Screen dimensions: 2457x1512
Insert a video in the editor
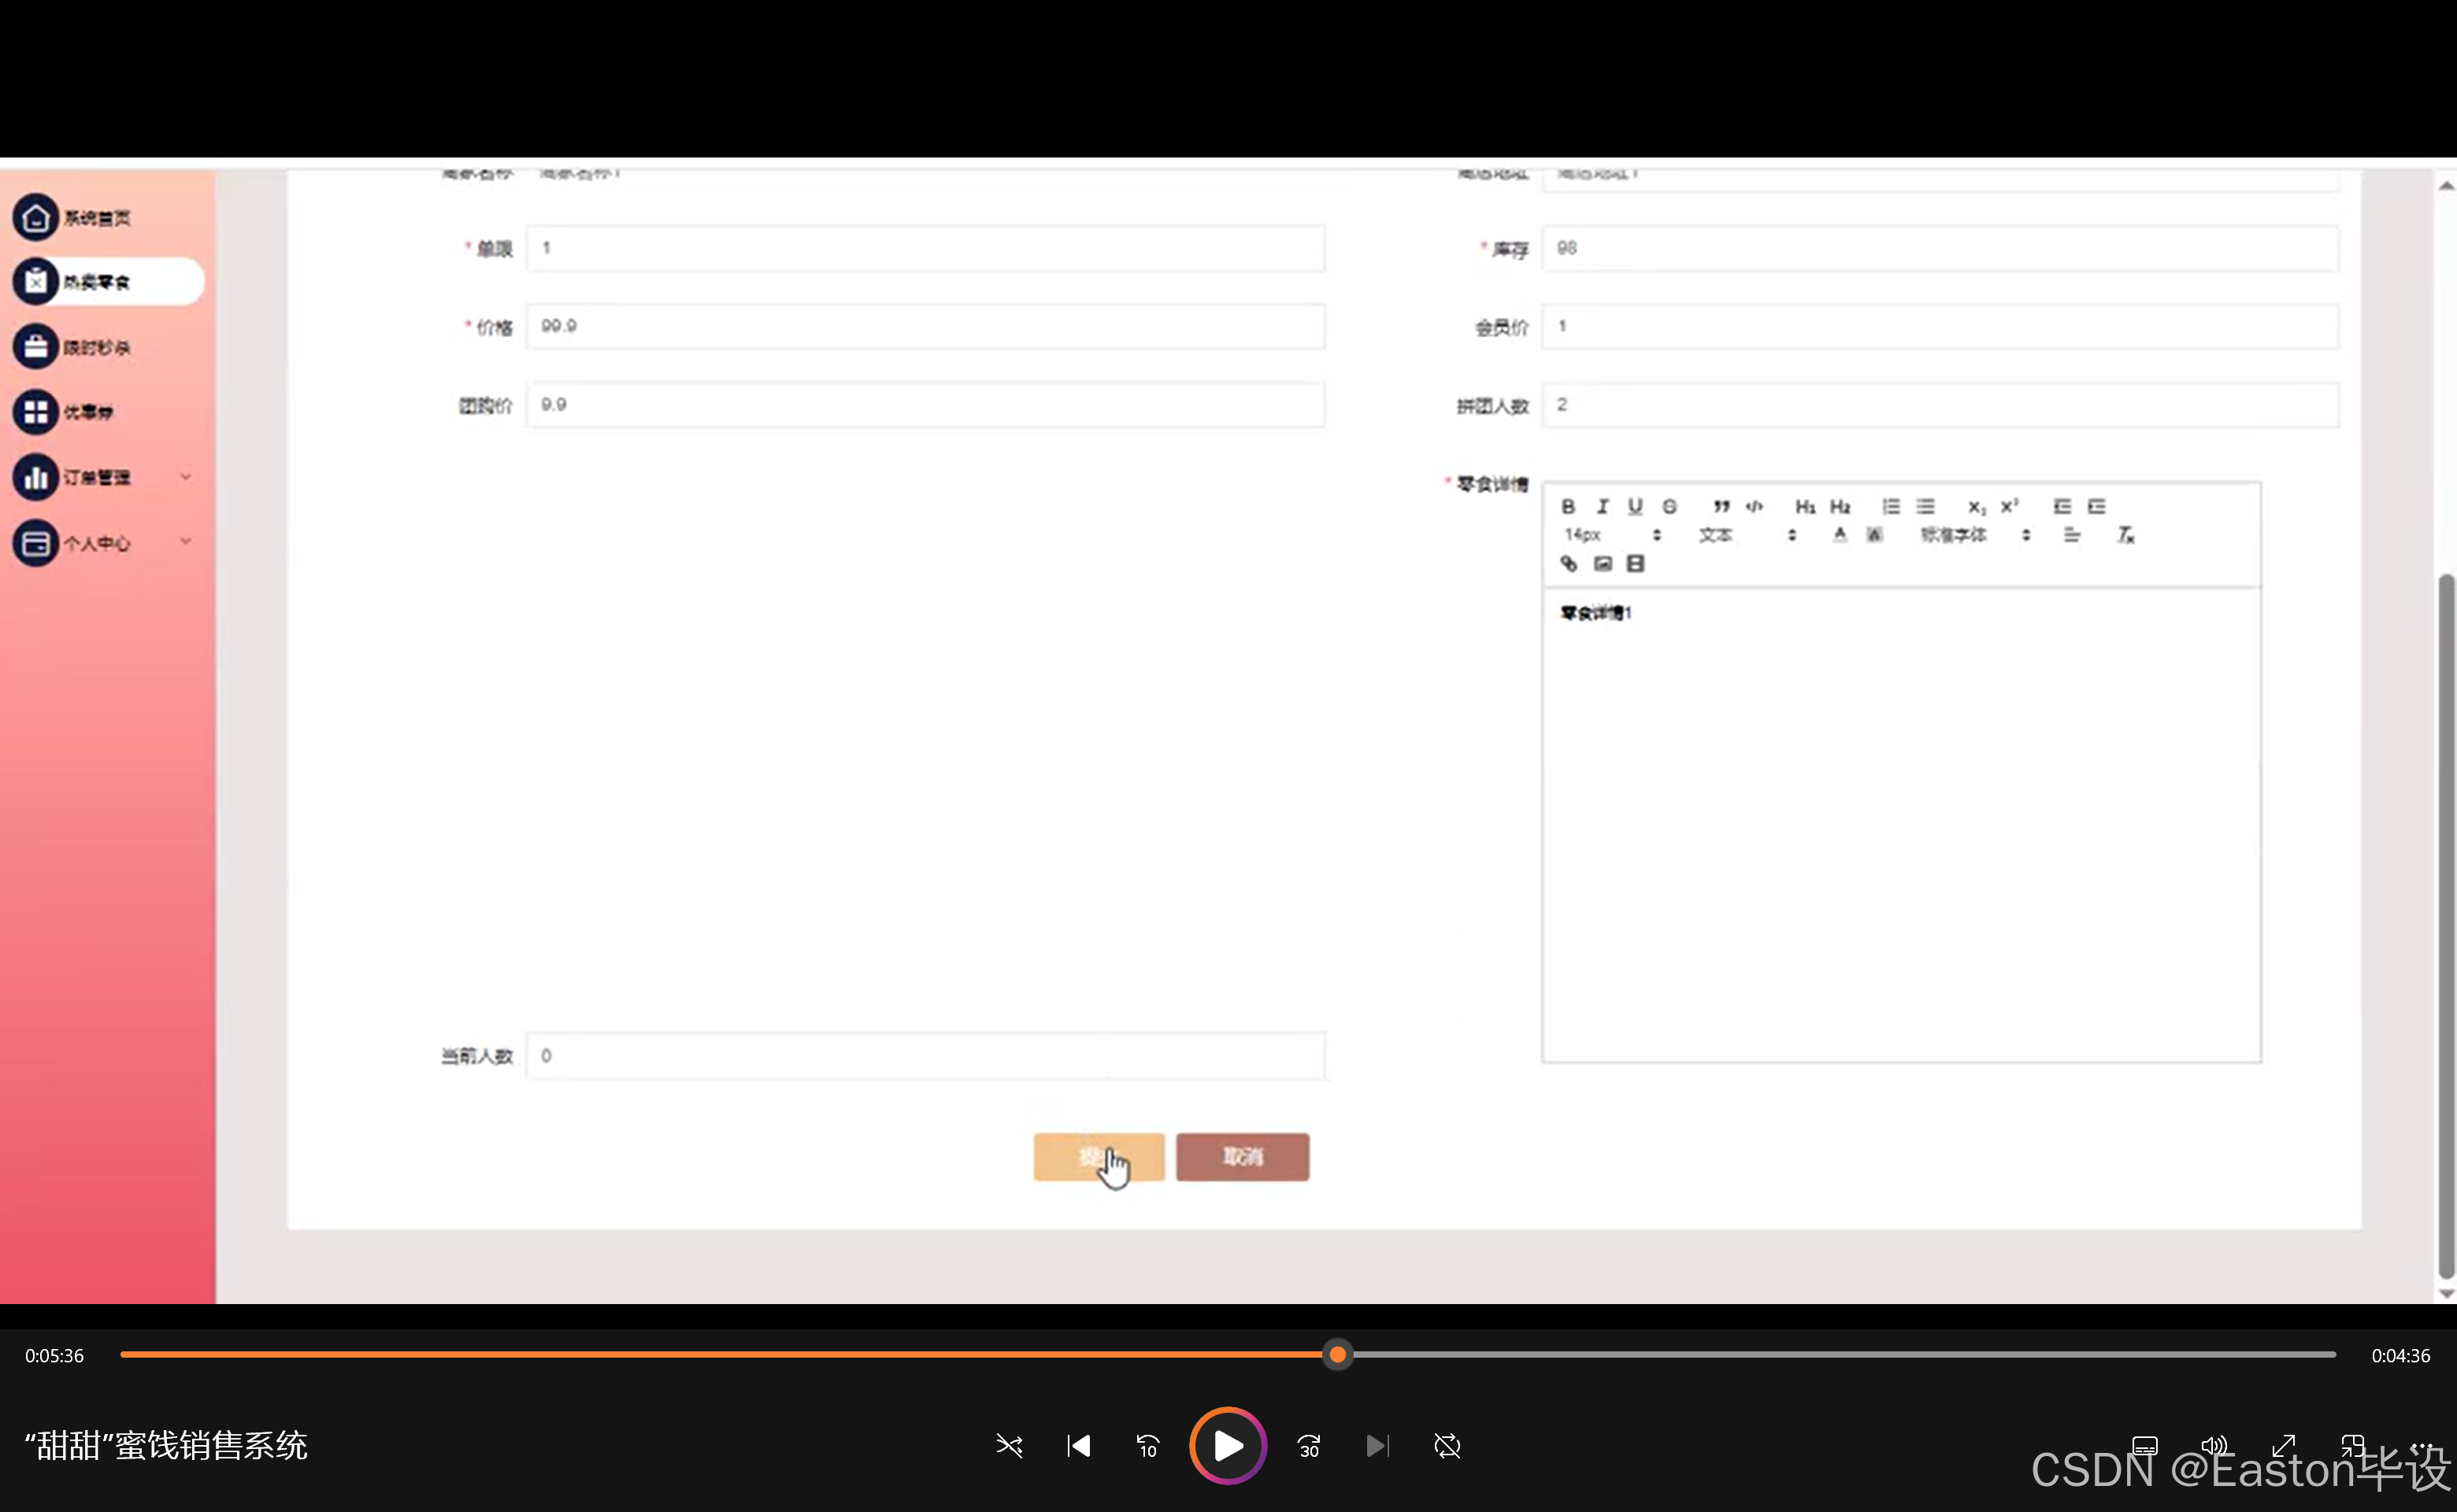pyautogui.click(x=1635, y=564)
